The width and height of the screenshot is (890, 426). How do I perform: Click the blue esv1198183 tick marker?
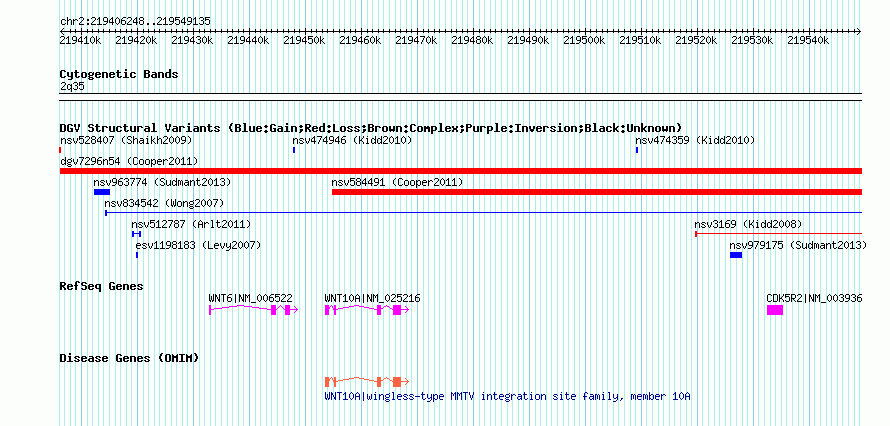click(x=137, y=255)
